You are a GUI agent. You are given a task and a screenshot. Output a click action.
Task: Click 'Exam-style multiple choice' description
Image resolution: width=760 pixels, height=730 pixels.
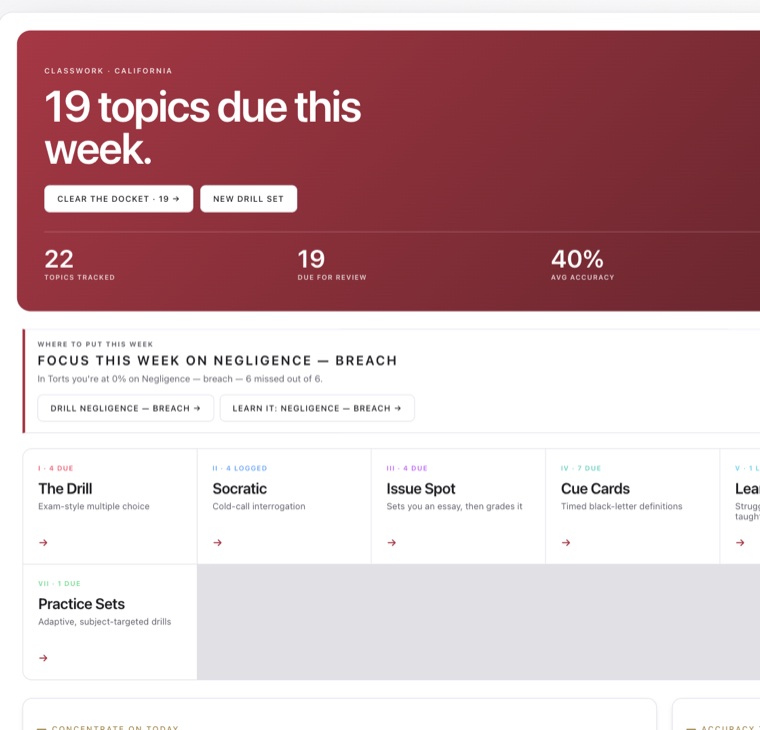coord(94,506)
